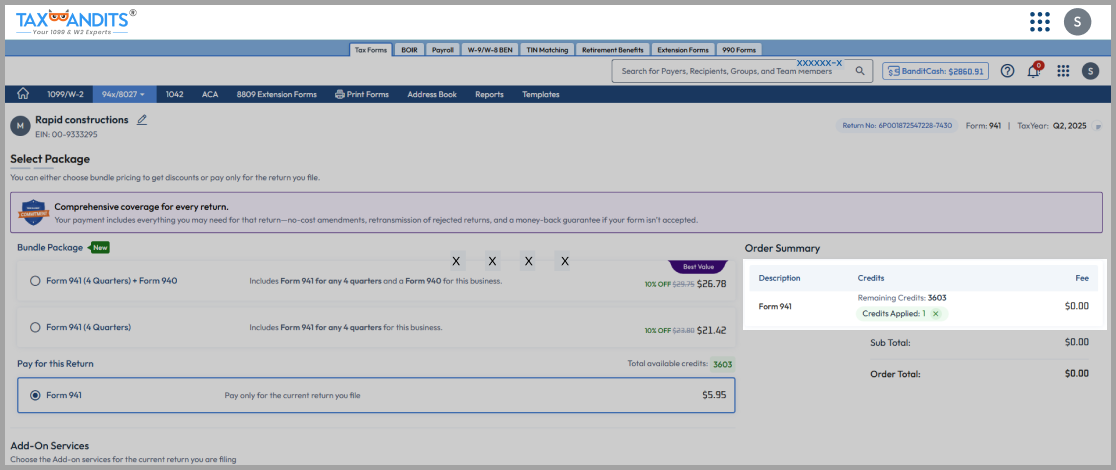Viewport: 1116px width, 470px height.
Task: Open the Extension Forms tab
Action: click(x=683, y=50)
